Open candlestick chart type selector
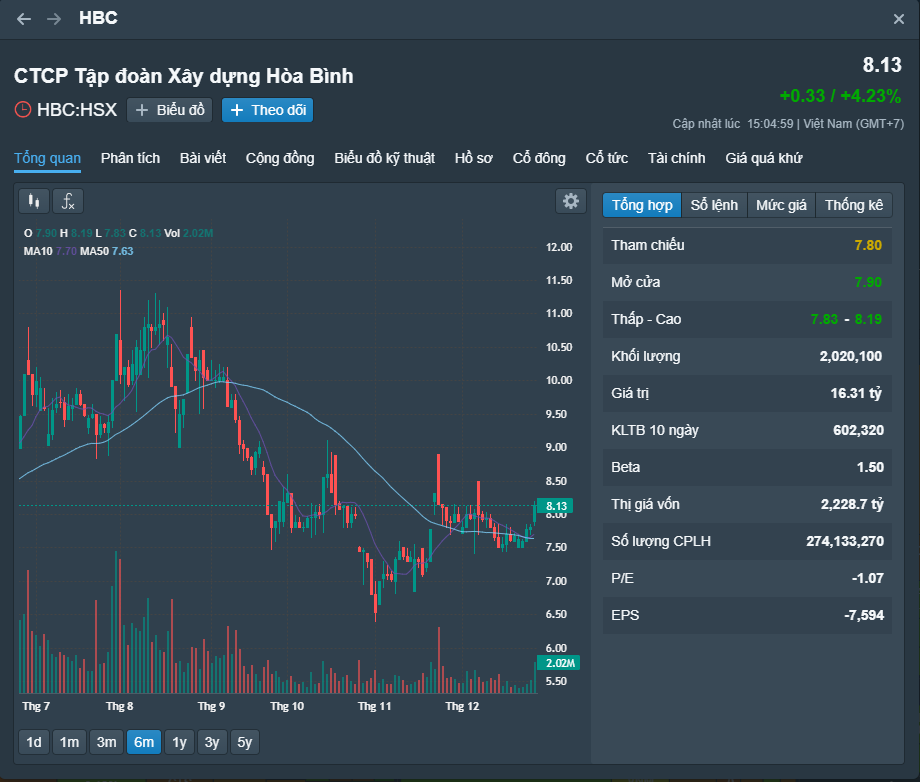The height and width of the screenshot is (782, 920). (34, 201)
